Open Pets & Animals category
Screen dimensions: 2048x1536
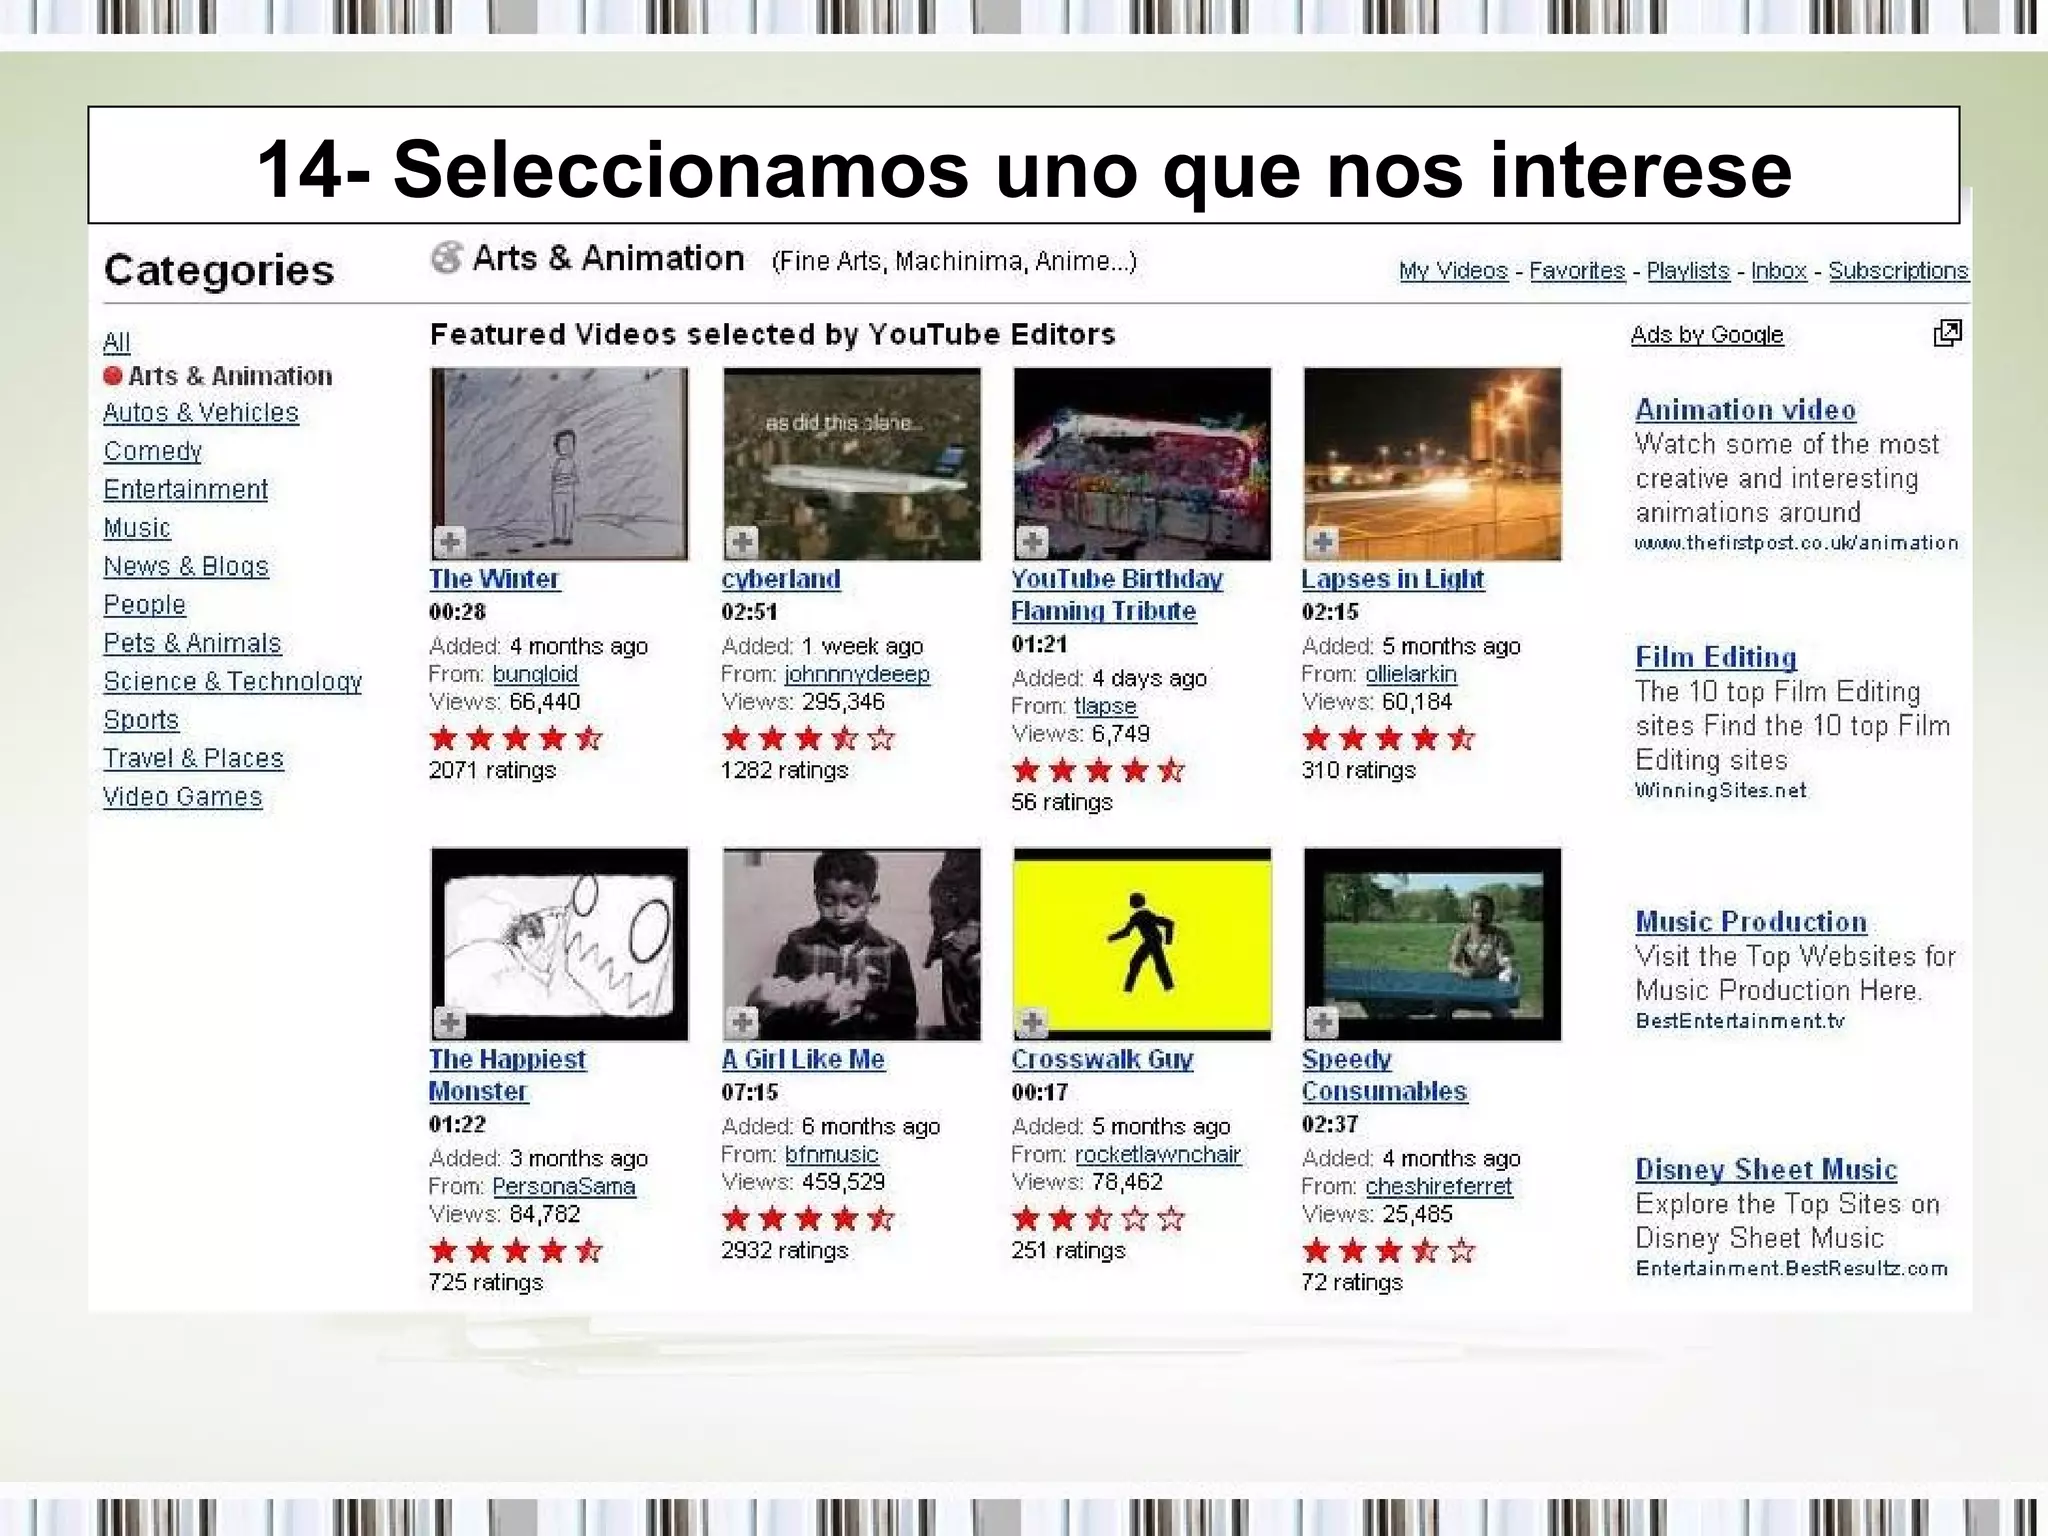pos(192,643)
